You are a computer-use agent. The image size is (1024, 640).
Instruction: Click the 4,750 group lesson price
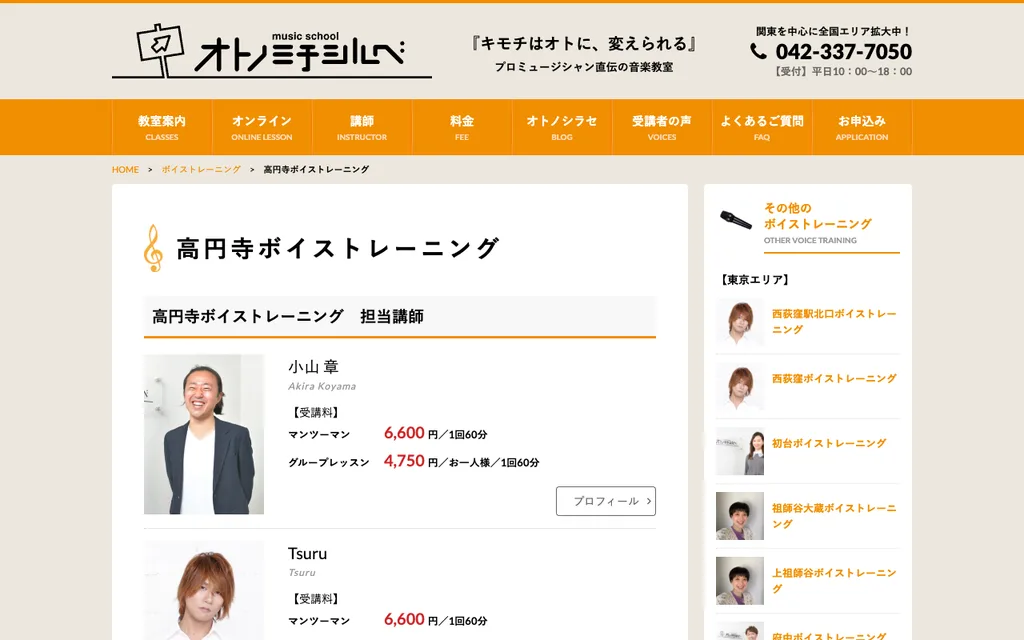(404, 461)
